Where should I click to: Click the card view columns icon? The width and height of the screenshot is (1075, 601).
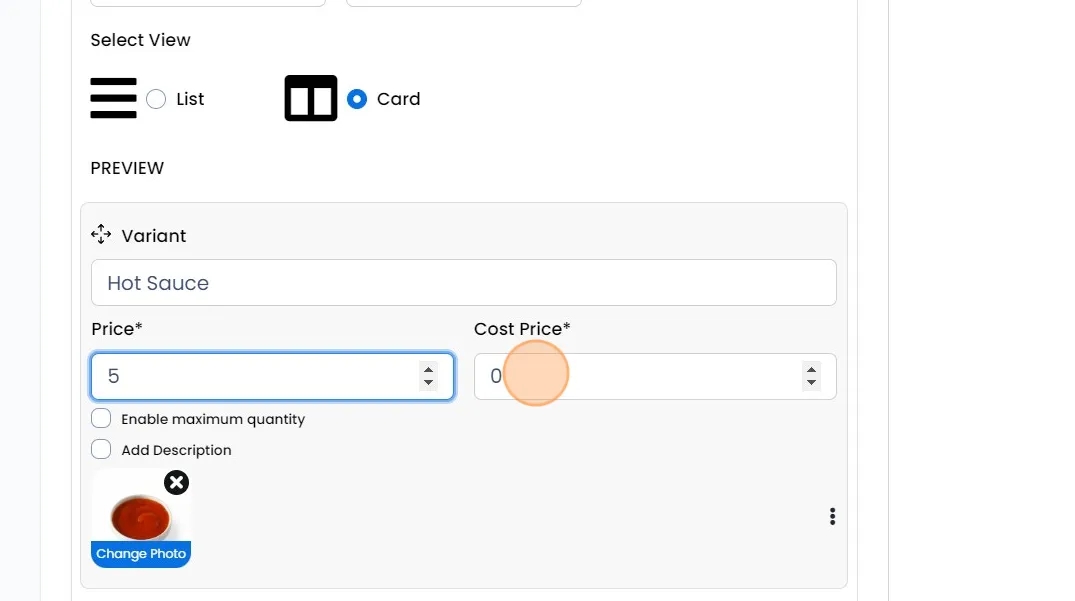click(x=311, y=98)
